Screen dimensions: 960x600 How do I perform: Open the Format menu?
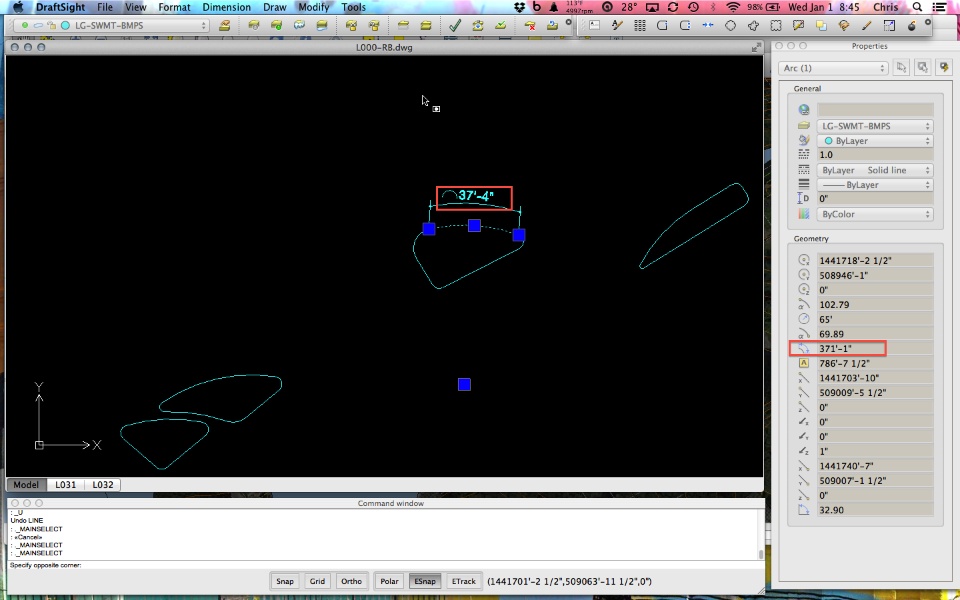tap(174, 7)
